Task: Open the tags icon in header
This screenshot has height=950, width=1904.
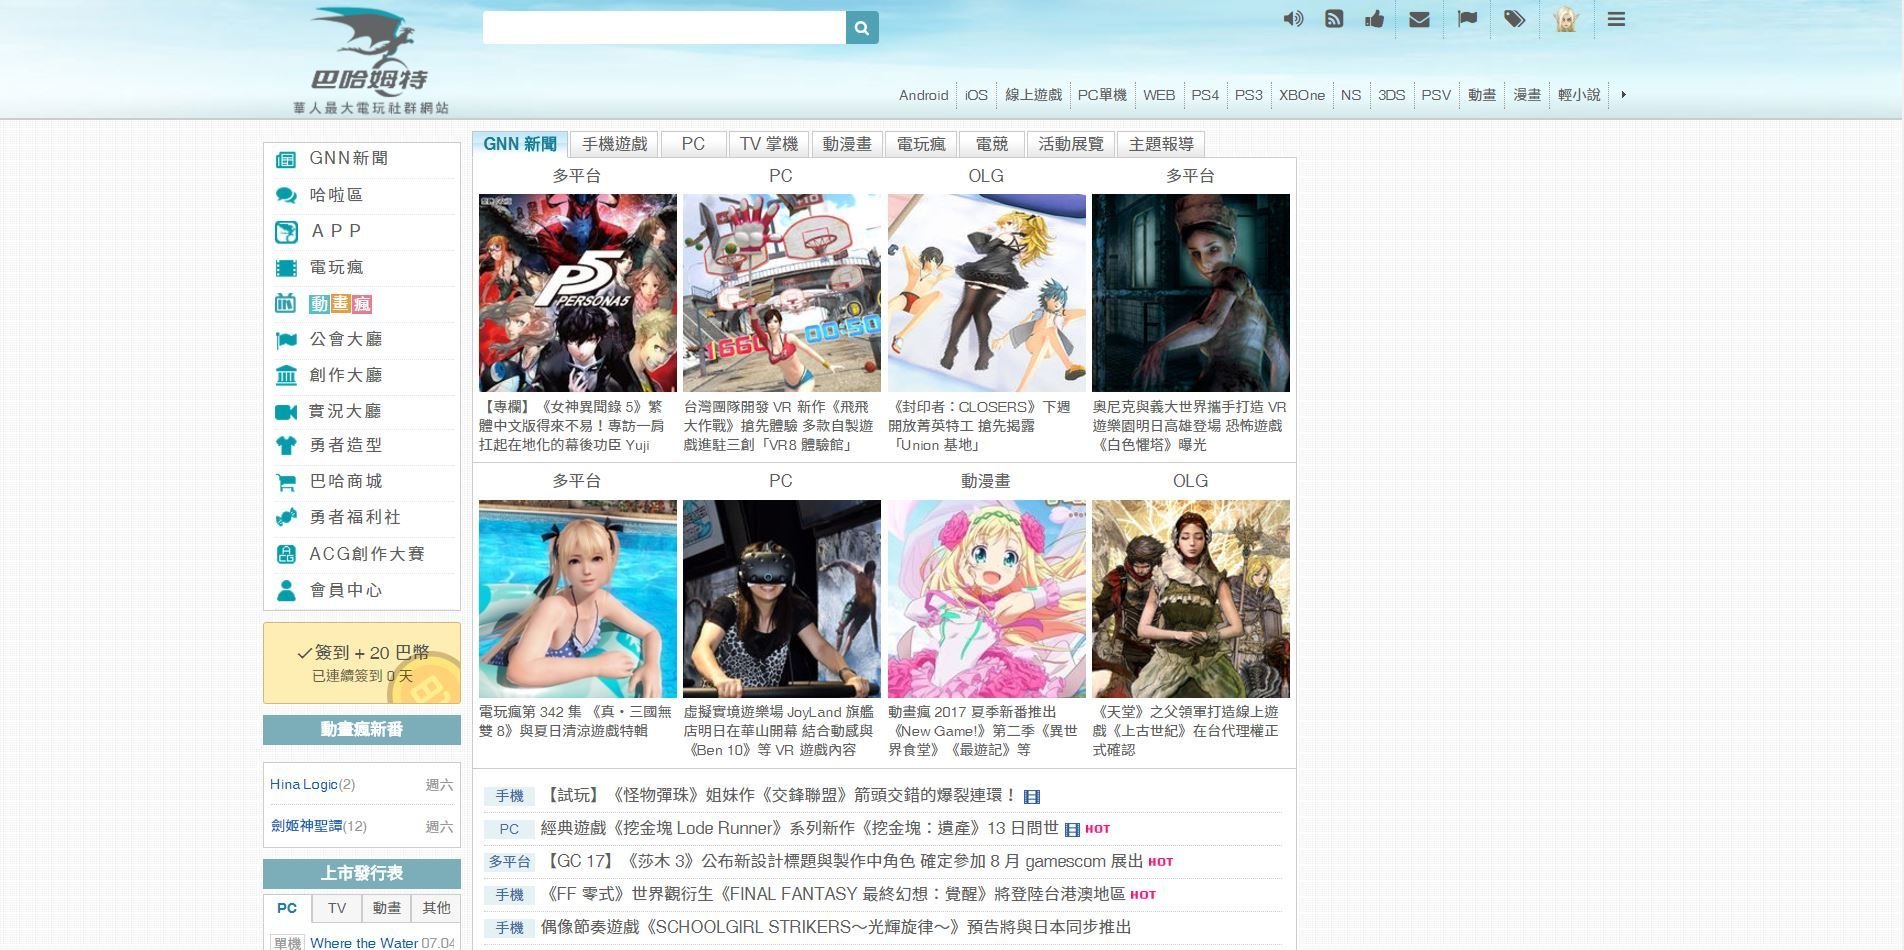Action: [1514, 19]
